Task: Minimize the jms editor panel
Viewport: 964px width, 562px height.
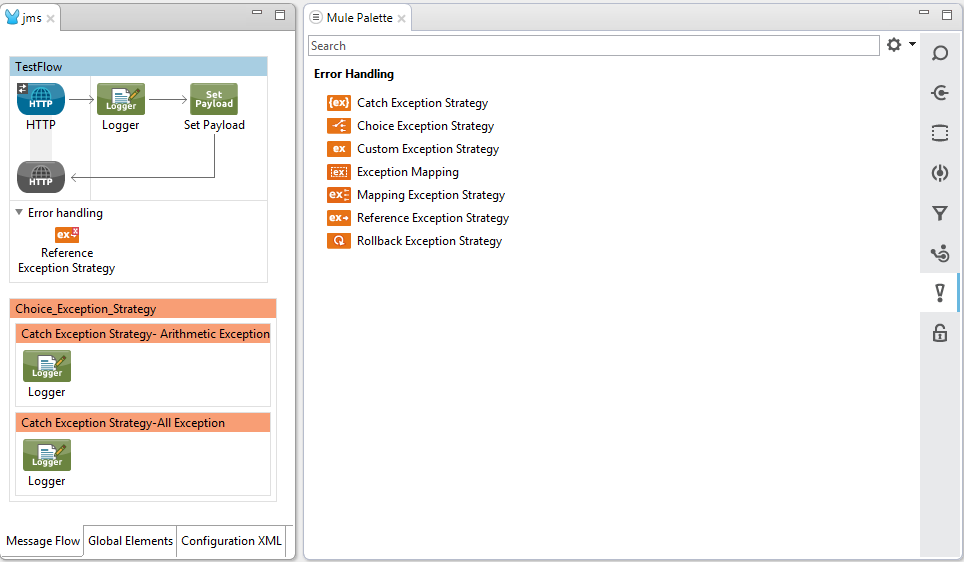Action: [257, 12]
